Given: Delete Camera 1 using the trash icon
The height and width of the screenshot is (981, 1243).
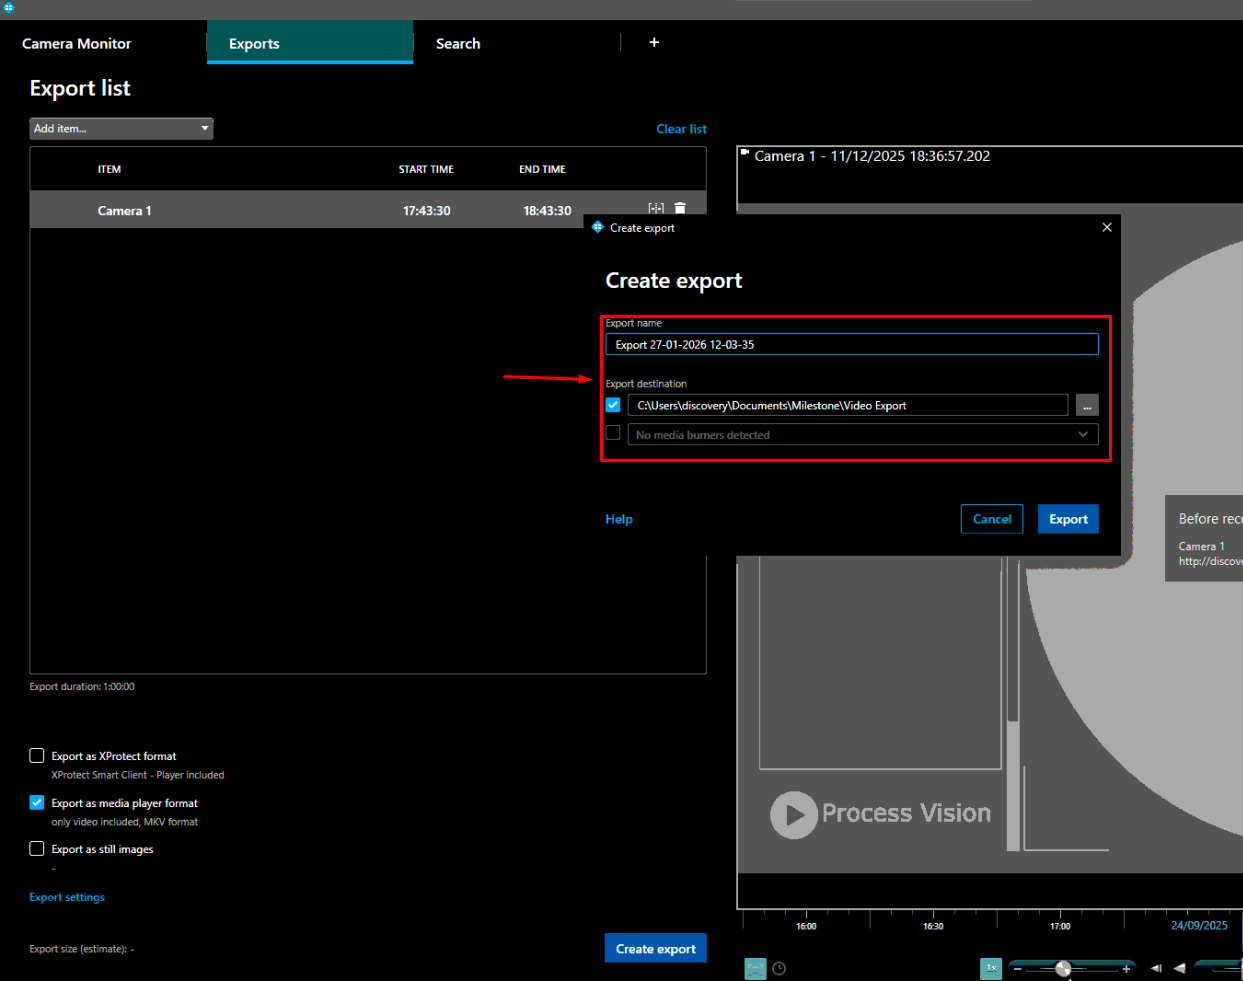Looking at the screenshot, I should click(x=680, y=208).
